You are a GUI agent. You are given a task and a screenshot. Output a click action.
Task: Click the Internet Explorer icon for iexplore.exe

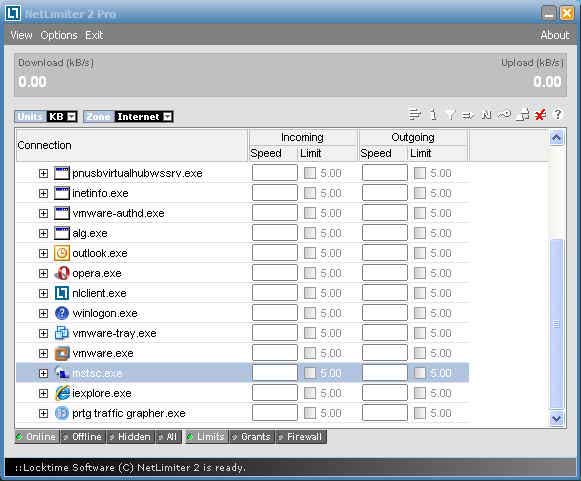[62, 393]
